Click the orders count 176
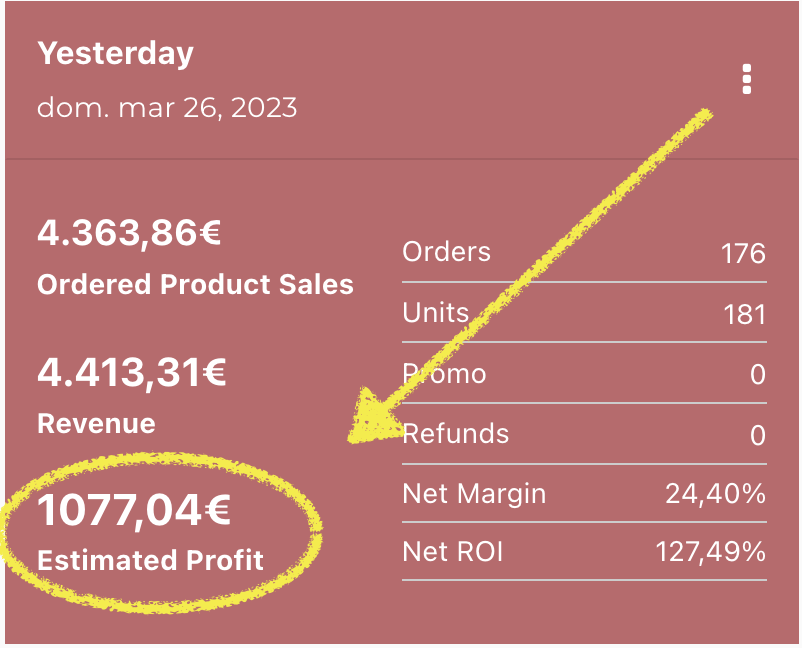The width and height of the screenshot is (802, 648). tap(743, 253)
